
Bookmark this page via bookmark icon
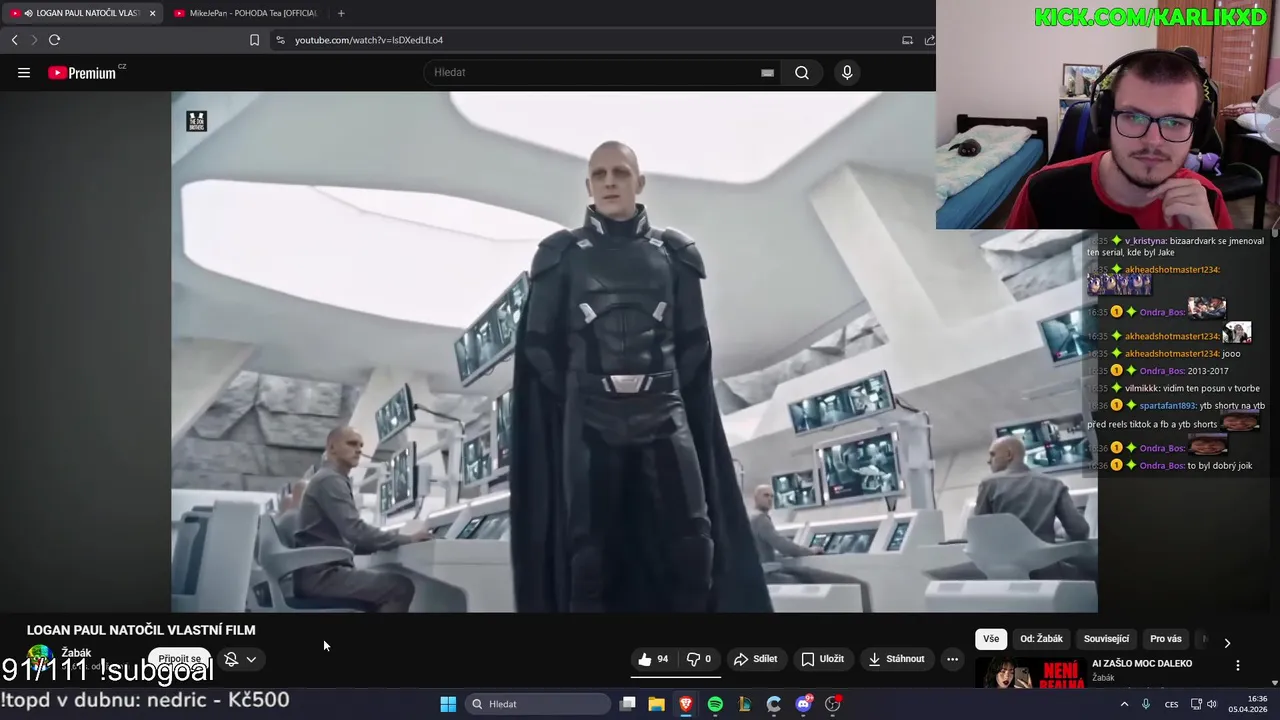coord(254,40)
